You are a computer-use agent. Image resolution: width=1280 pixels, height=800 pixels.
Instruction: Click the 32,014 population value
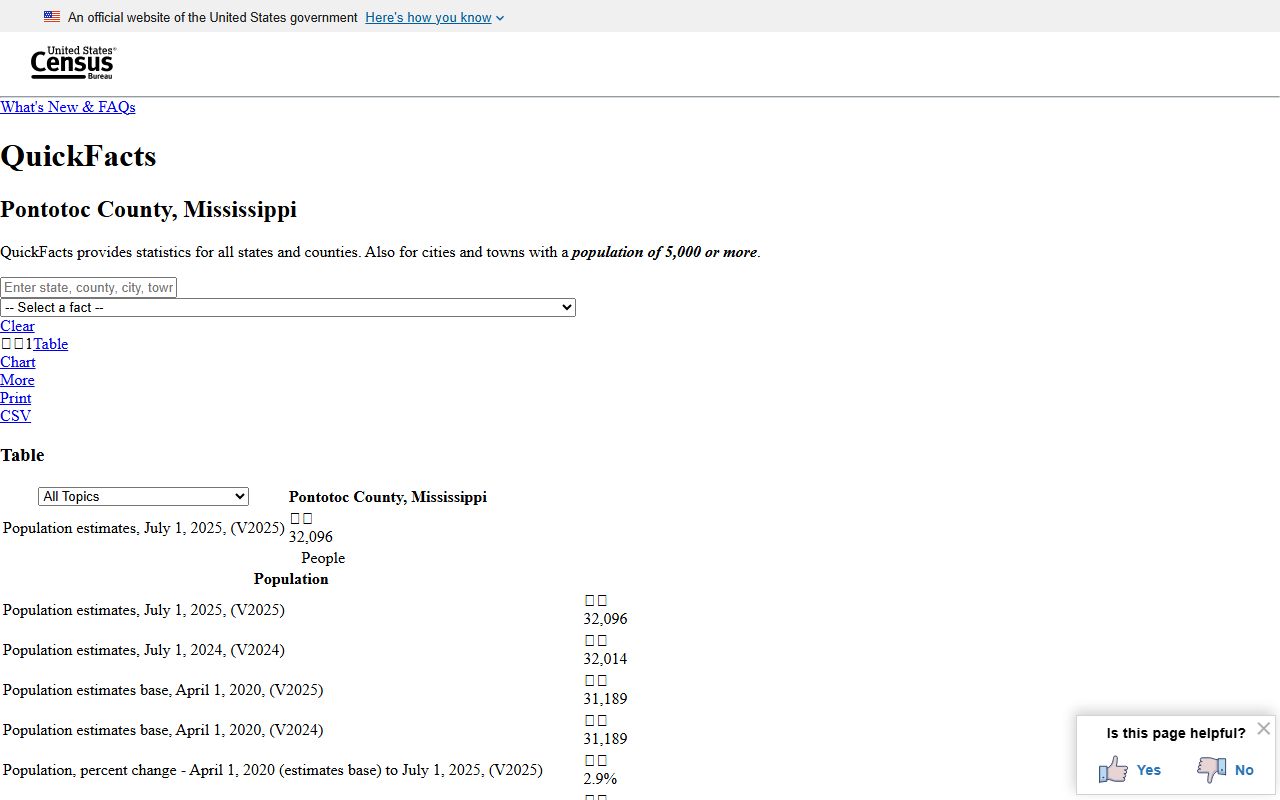point(606,659)
